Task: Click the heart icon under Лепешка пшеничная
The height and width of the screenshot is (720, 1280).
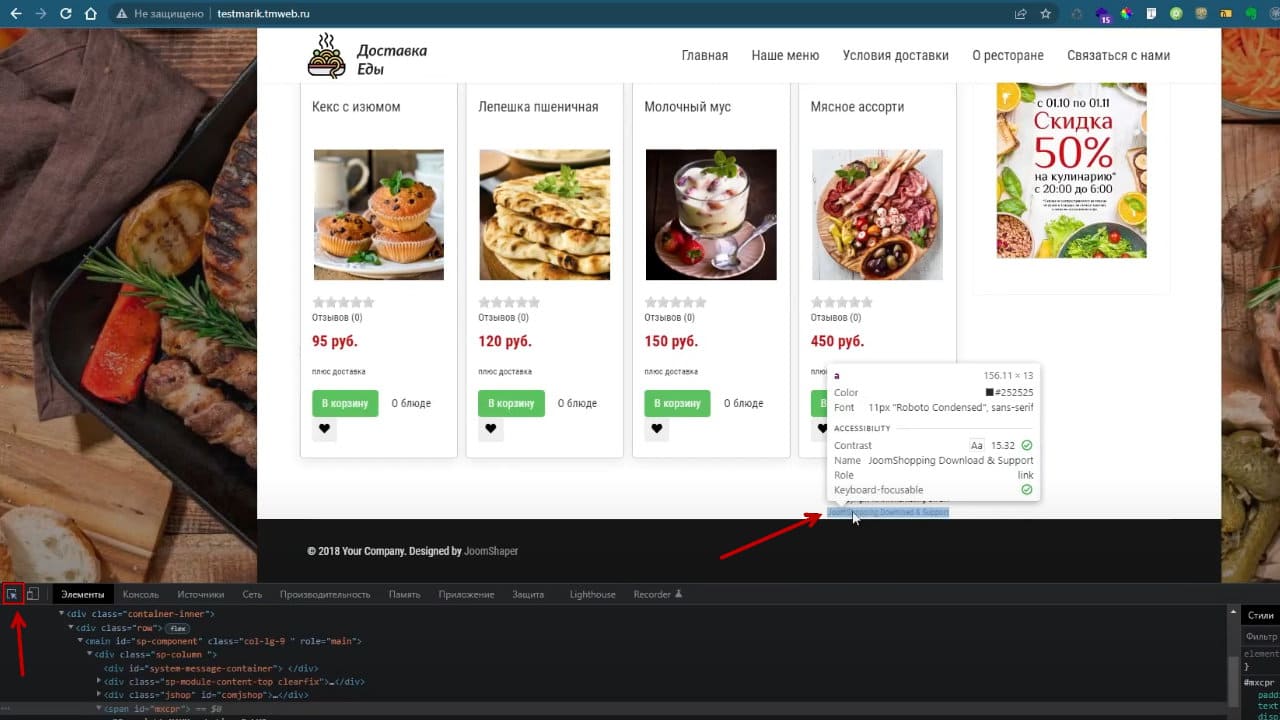Action: click(490, 429)
